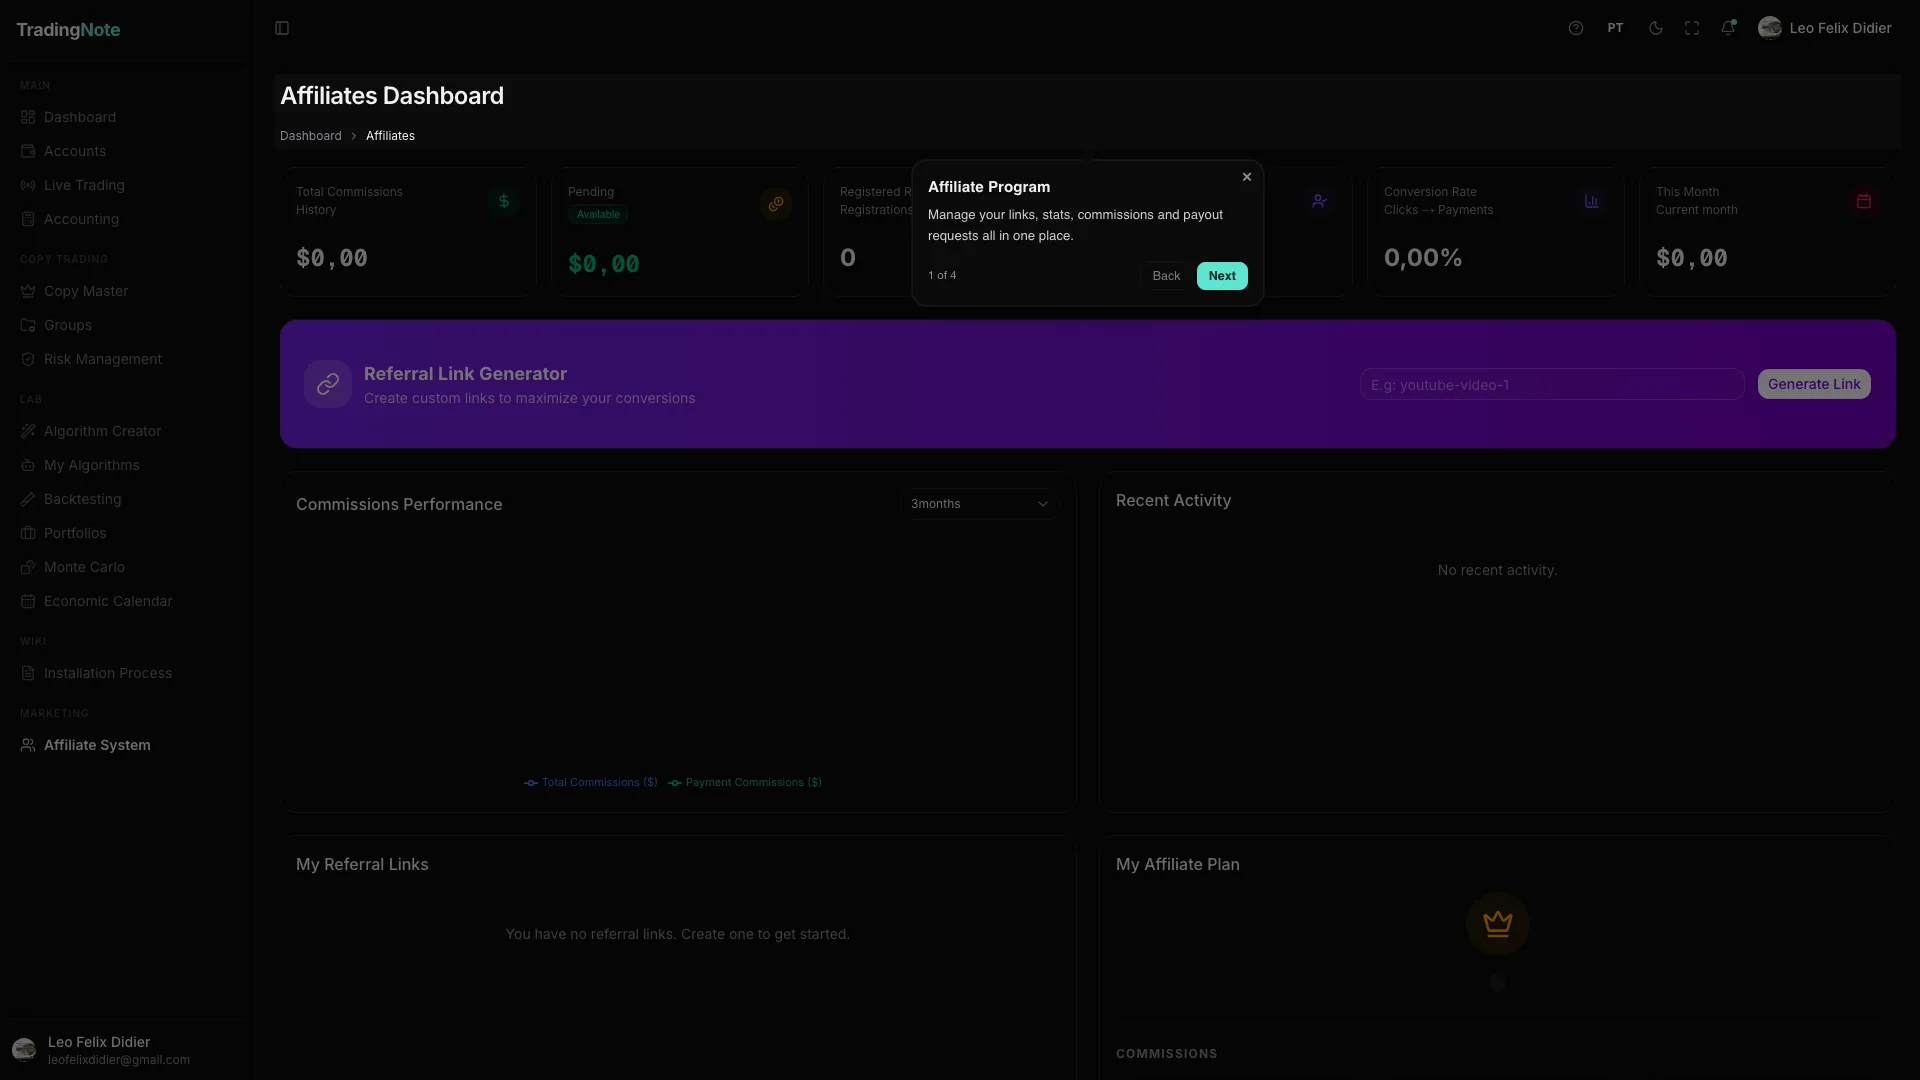Click the affiliate plan crown icon

pyautogui.click(x=1498, y=924)
